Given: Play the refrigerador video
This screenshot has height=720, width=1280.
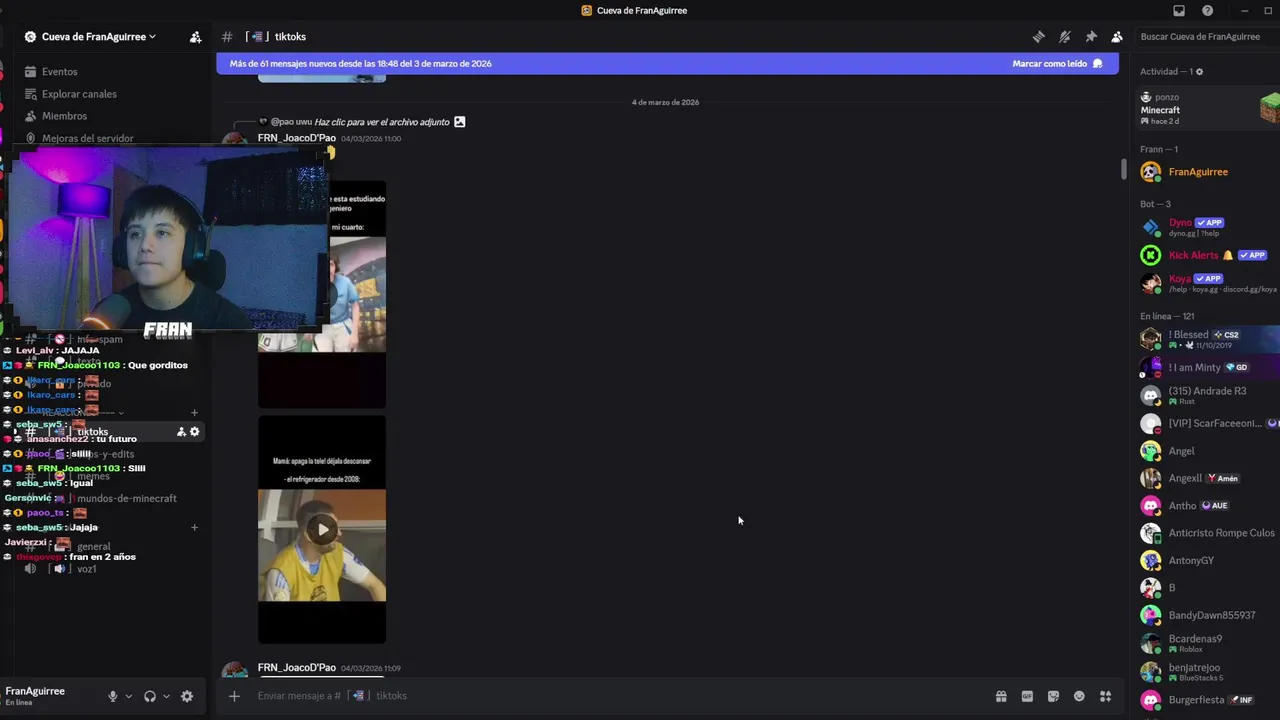Looking at the screenshot, I should point(322,530).
